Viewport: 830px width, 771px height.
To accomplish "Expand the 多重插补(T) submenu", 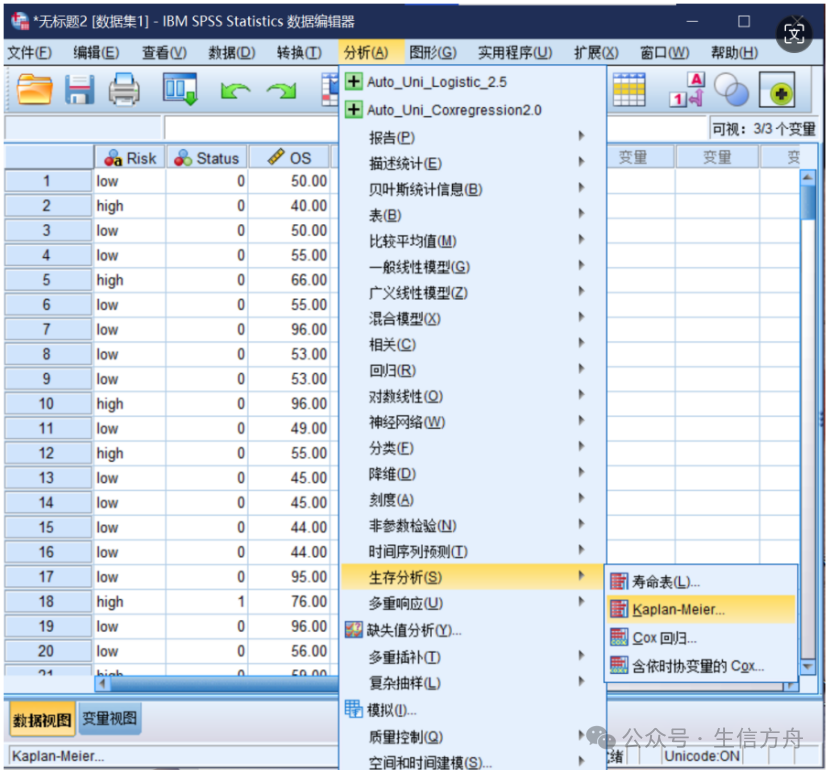I will click(473, 657).
